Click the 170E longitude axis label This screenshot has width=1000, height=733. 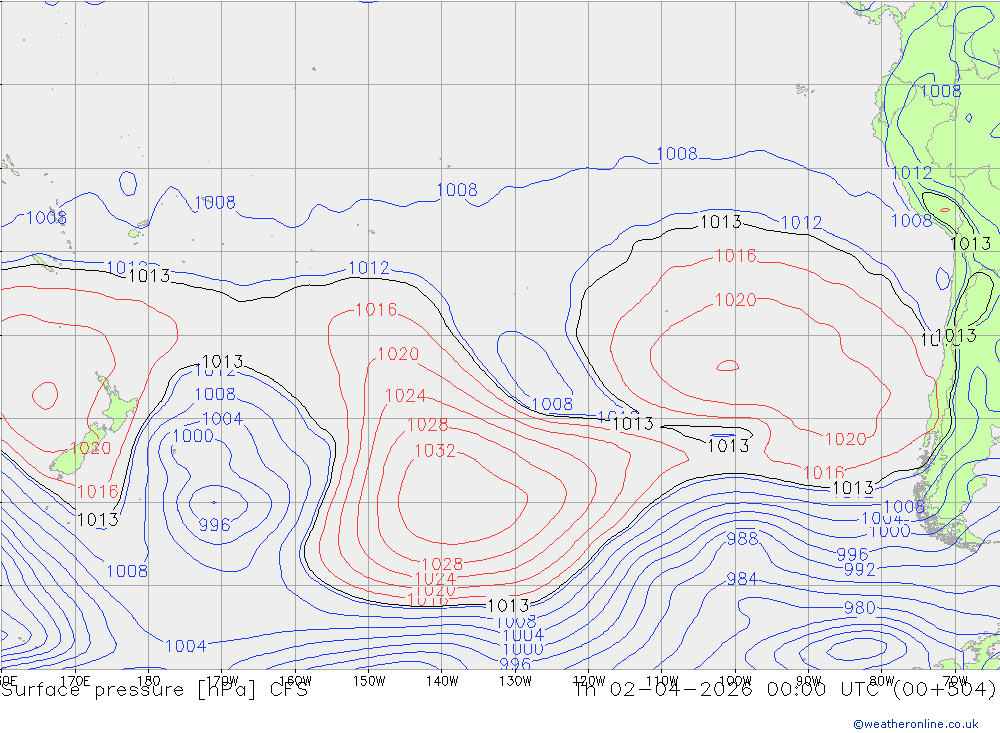point(75,681)
